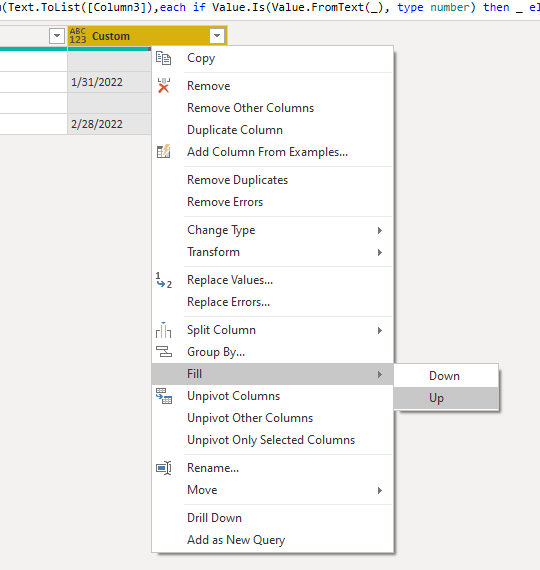Viewport: 540px width, 570px height.
Task: Expand the Change Type submenu arrow
Action: 380,230
